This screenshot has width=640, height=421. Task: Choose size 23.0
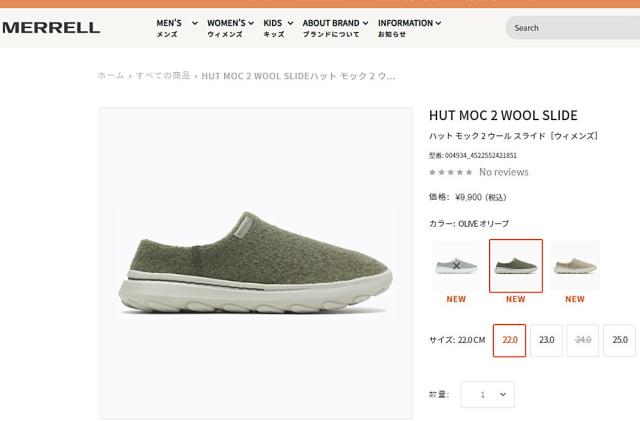546,340
